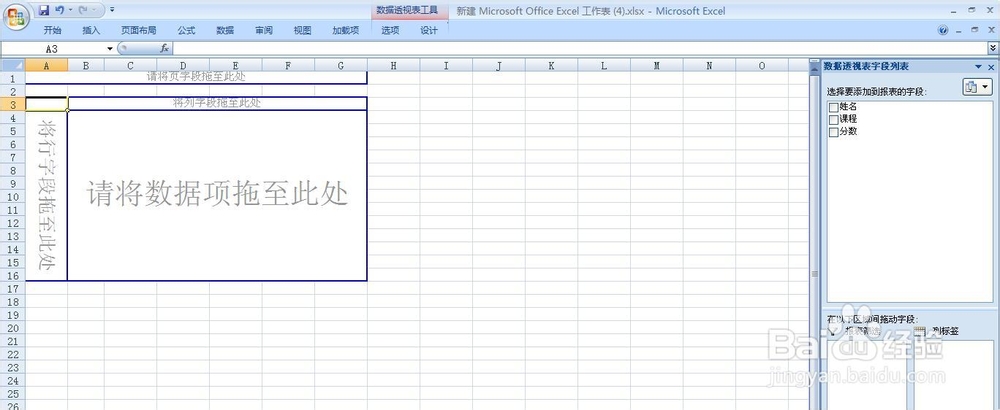The width and height of the screenshot is (1000, 410).
Task: Open the PivotTable 设计 tab
Action: (429, 30)
